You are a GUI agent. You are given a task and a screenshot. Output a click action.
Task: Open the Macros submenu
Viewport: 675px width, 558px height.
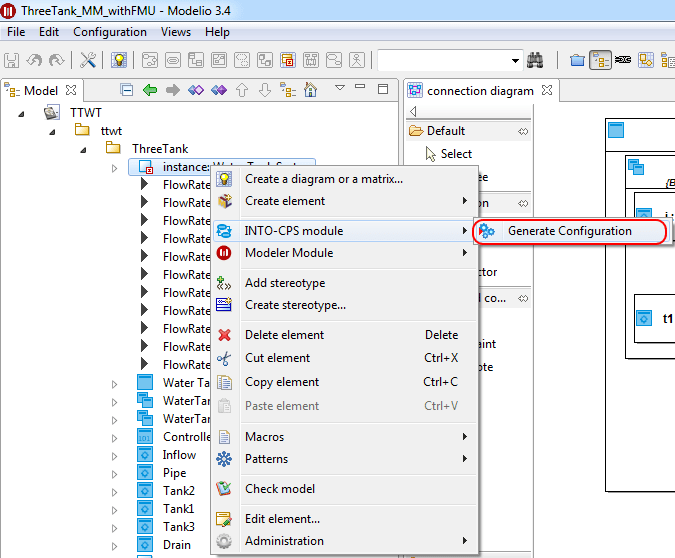click(345, 437)
